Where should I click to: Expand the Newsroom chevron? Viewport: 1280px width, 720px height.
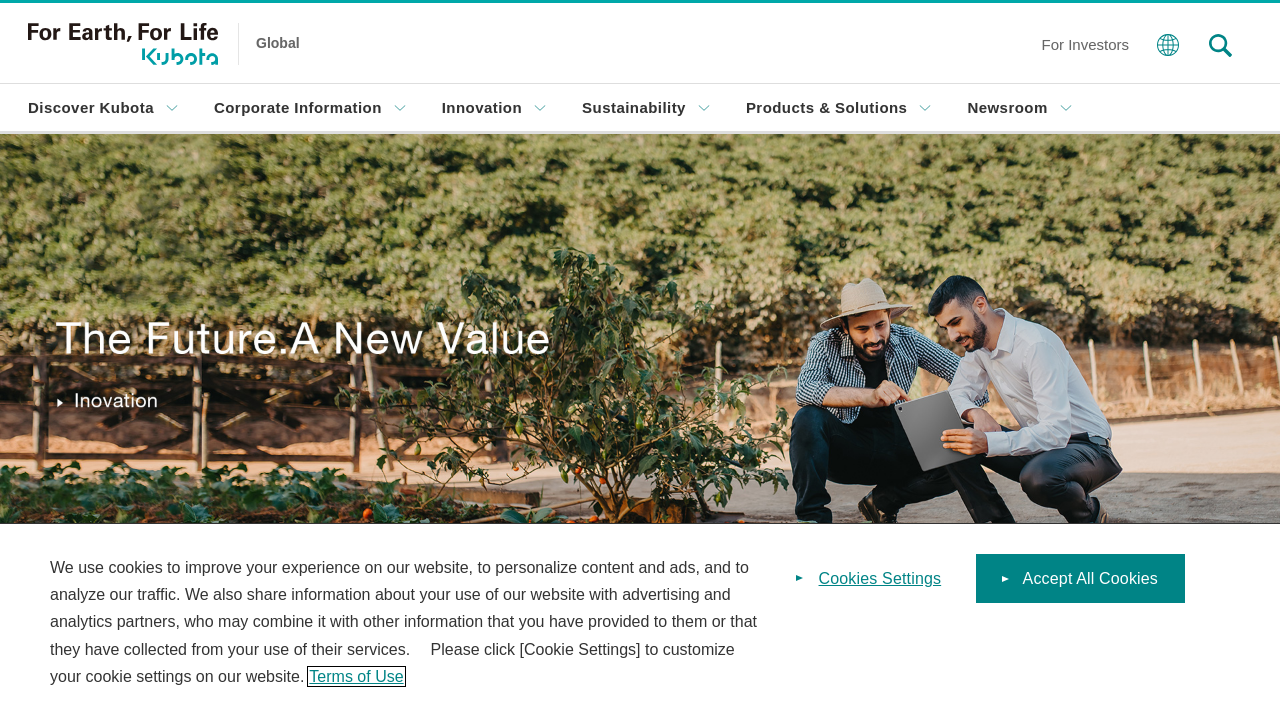coord(1066,108)
